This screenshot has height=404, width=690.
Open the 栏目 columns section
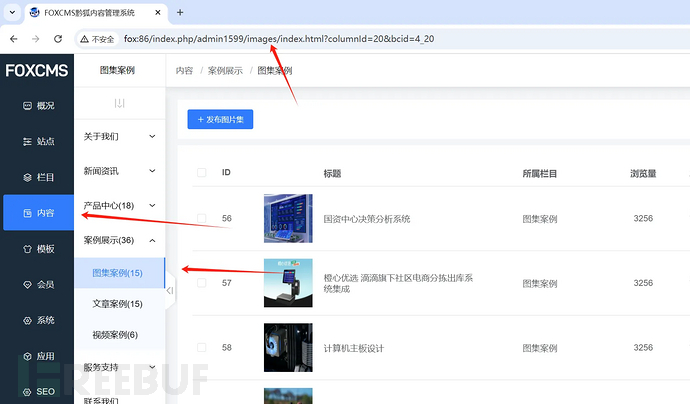pyautogui.click(x=38, y=177)
